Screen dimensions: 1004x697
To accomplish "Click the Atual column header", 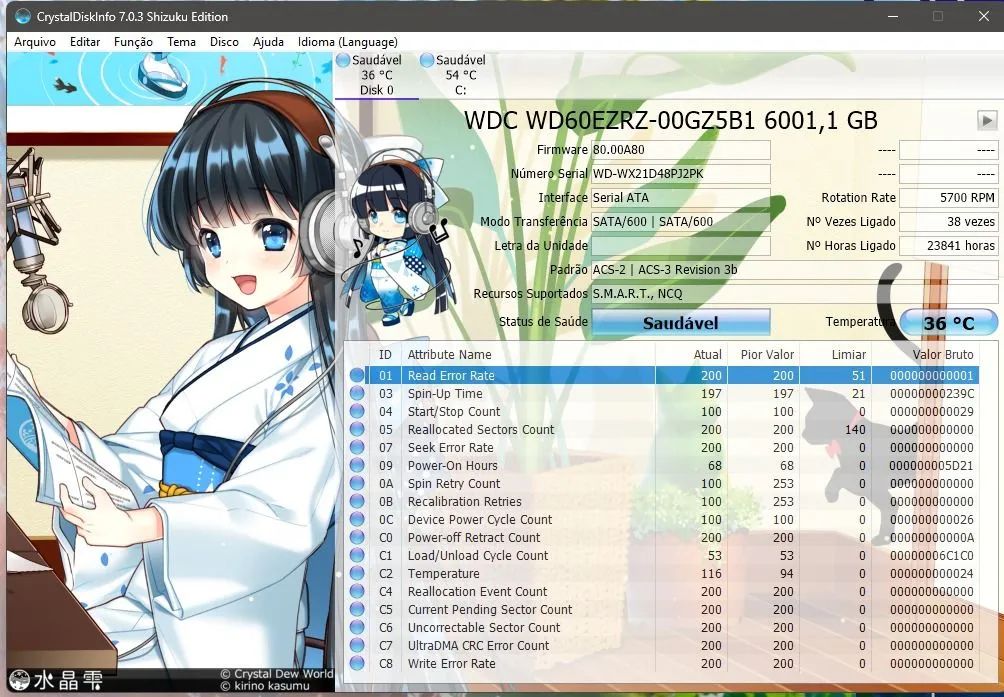I will tap(692, 355).
